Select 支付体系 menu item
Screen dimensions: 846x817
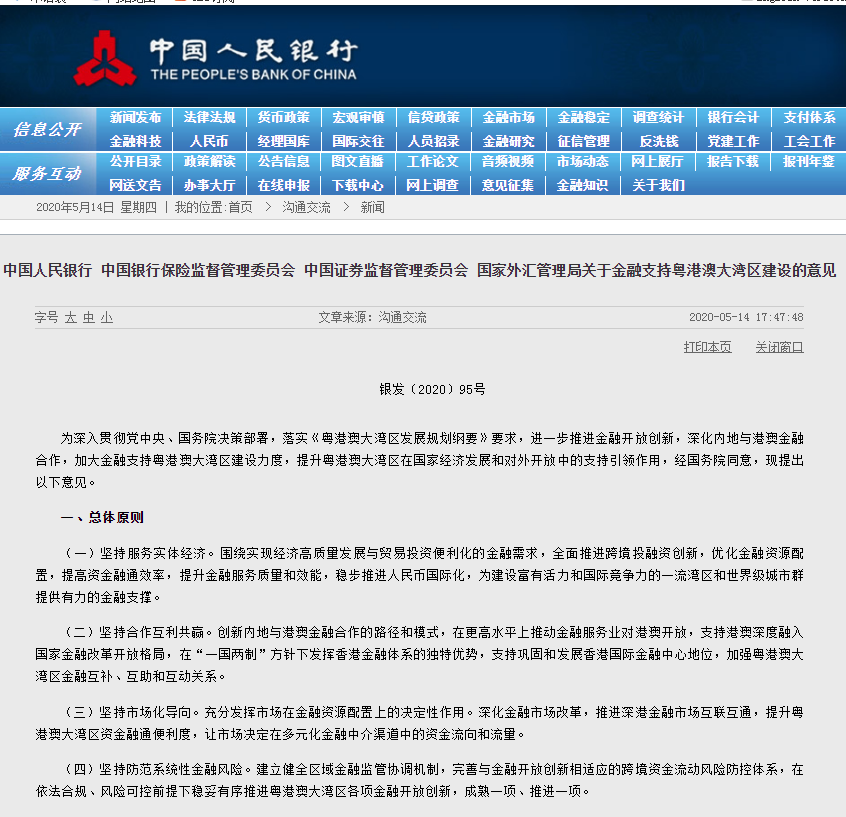(x=809, y=117)
